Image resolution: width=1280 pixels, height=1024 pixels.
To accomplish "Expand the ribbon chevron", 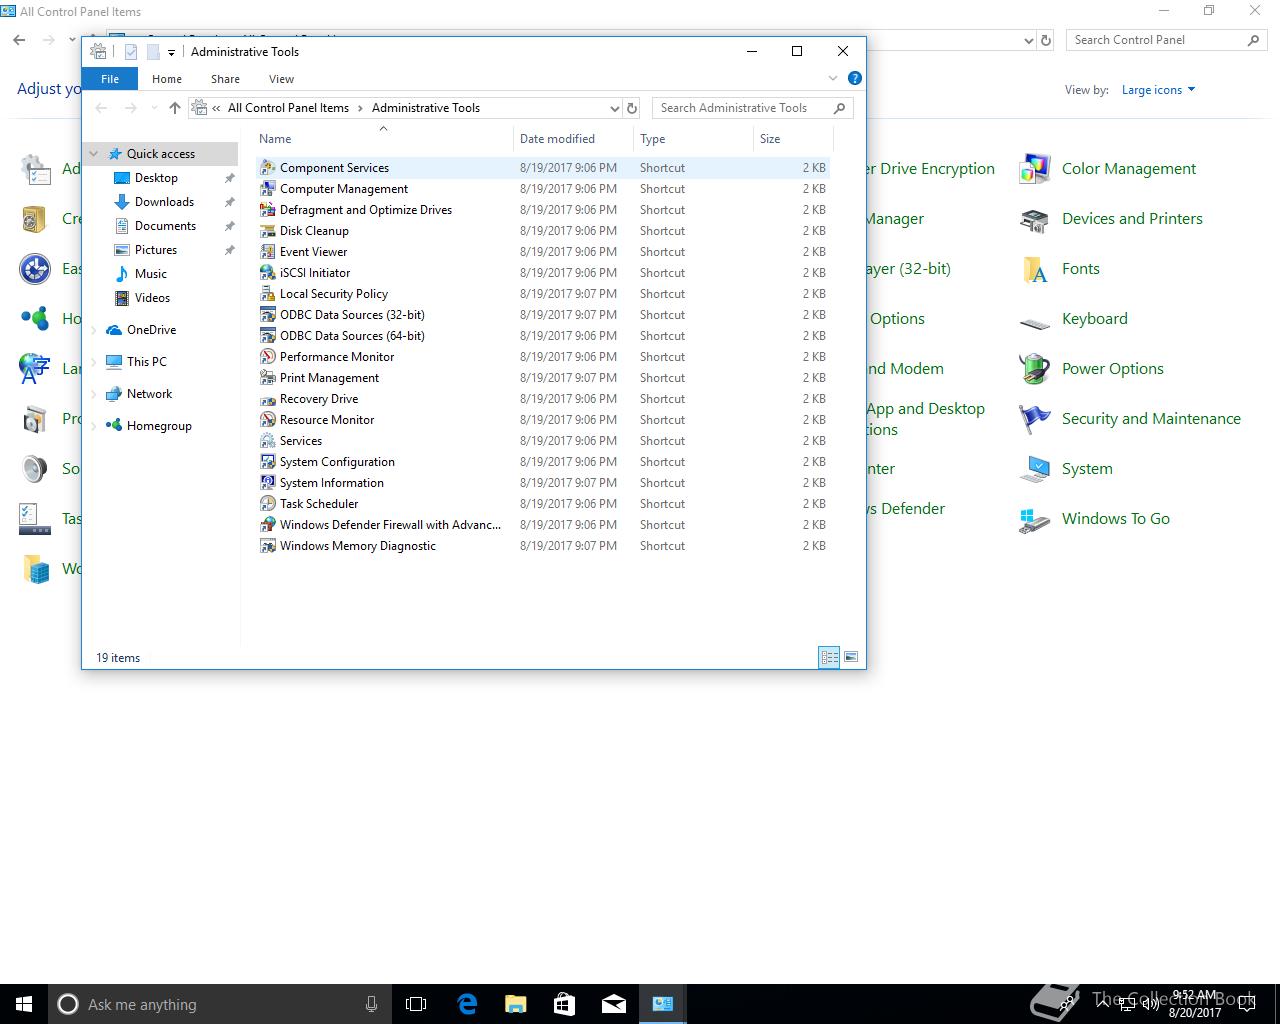I will [x=833, y=78].
